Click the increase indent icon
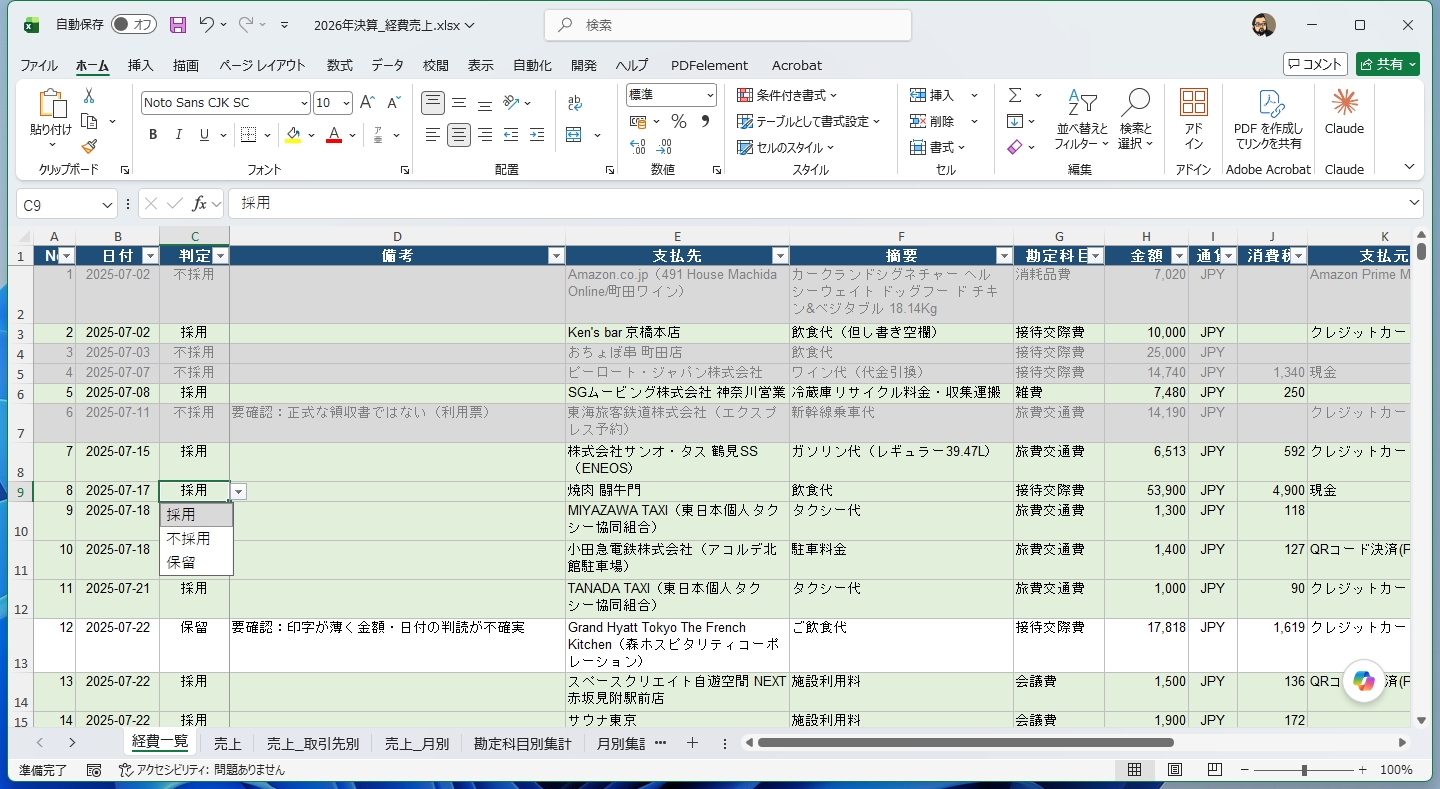 (x=537, y=135)
